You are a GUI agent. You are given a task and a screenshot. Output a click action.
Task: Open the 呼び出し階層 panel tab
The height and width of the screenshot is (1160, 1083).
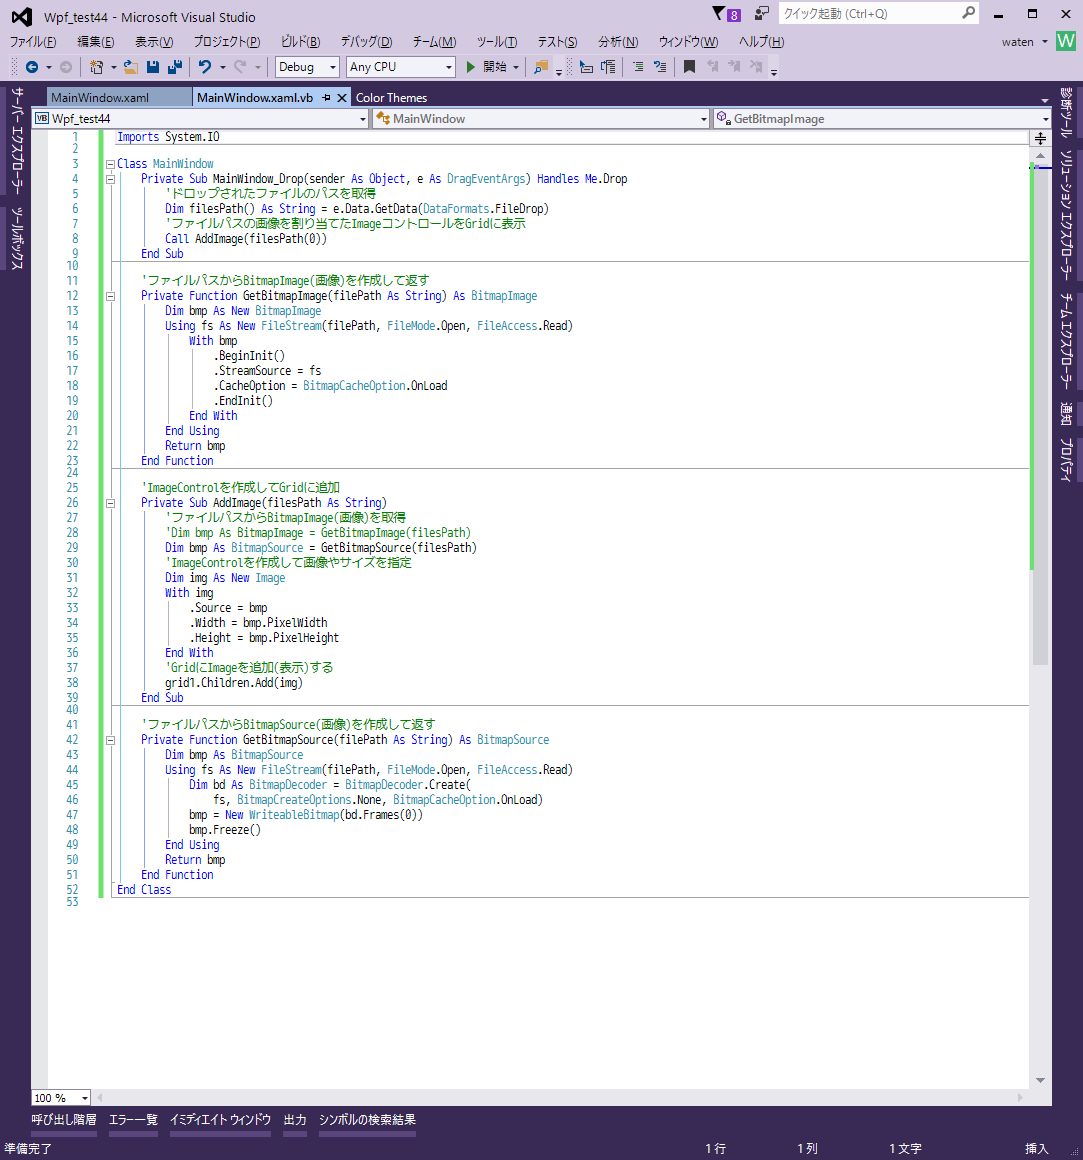pos(64,1120)
